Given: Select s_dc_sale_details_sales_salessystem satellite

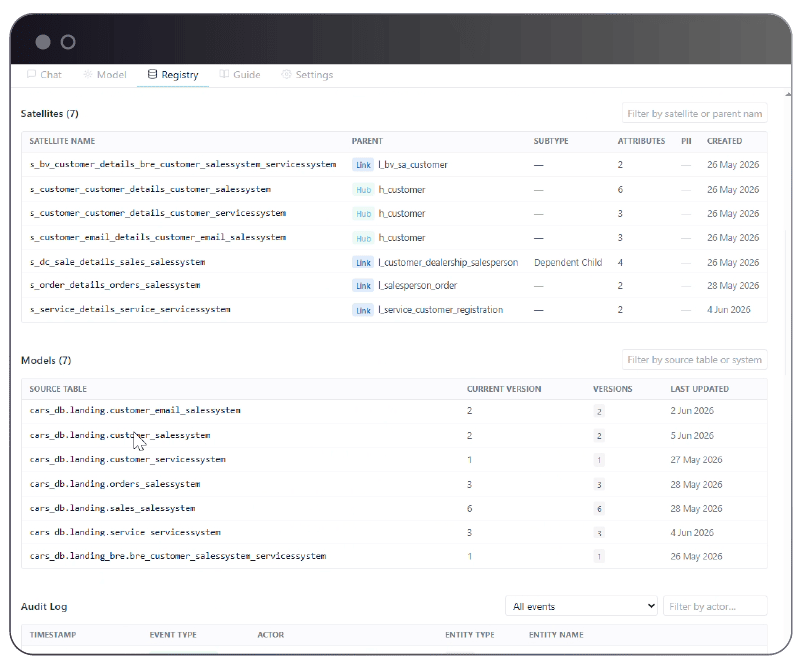Looking at the screenshot, I should point(117,262).
